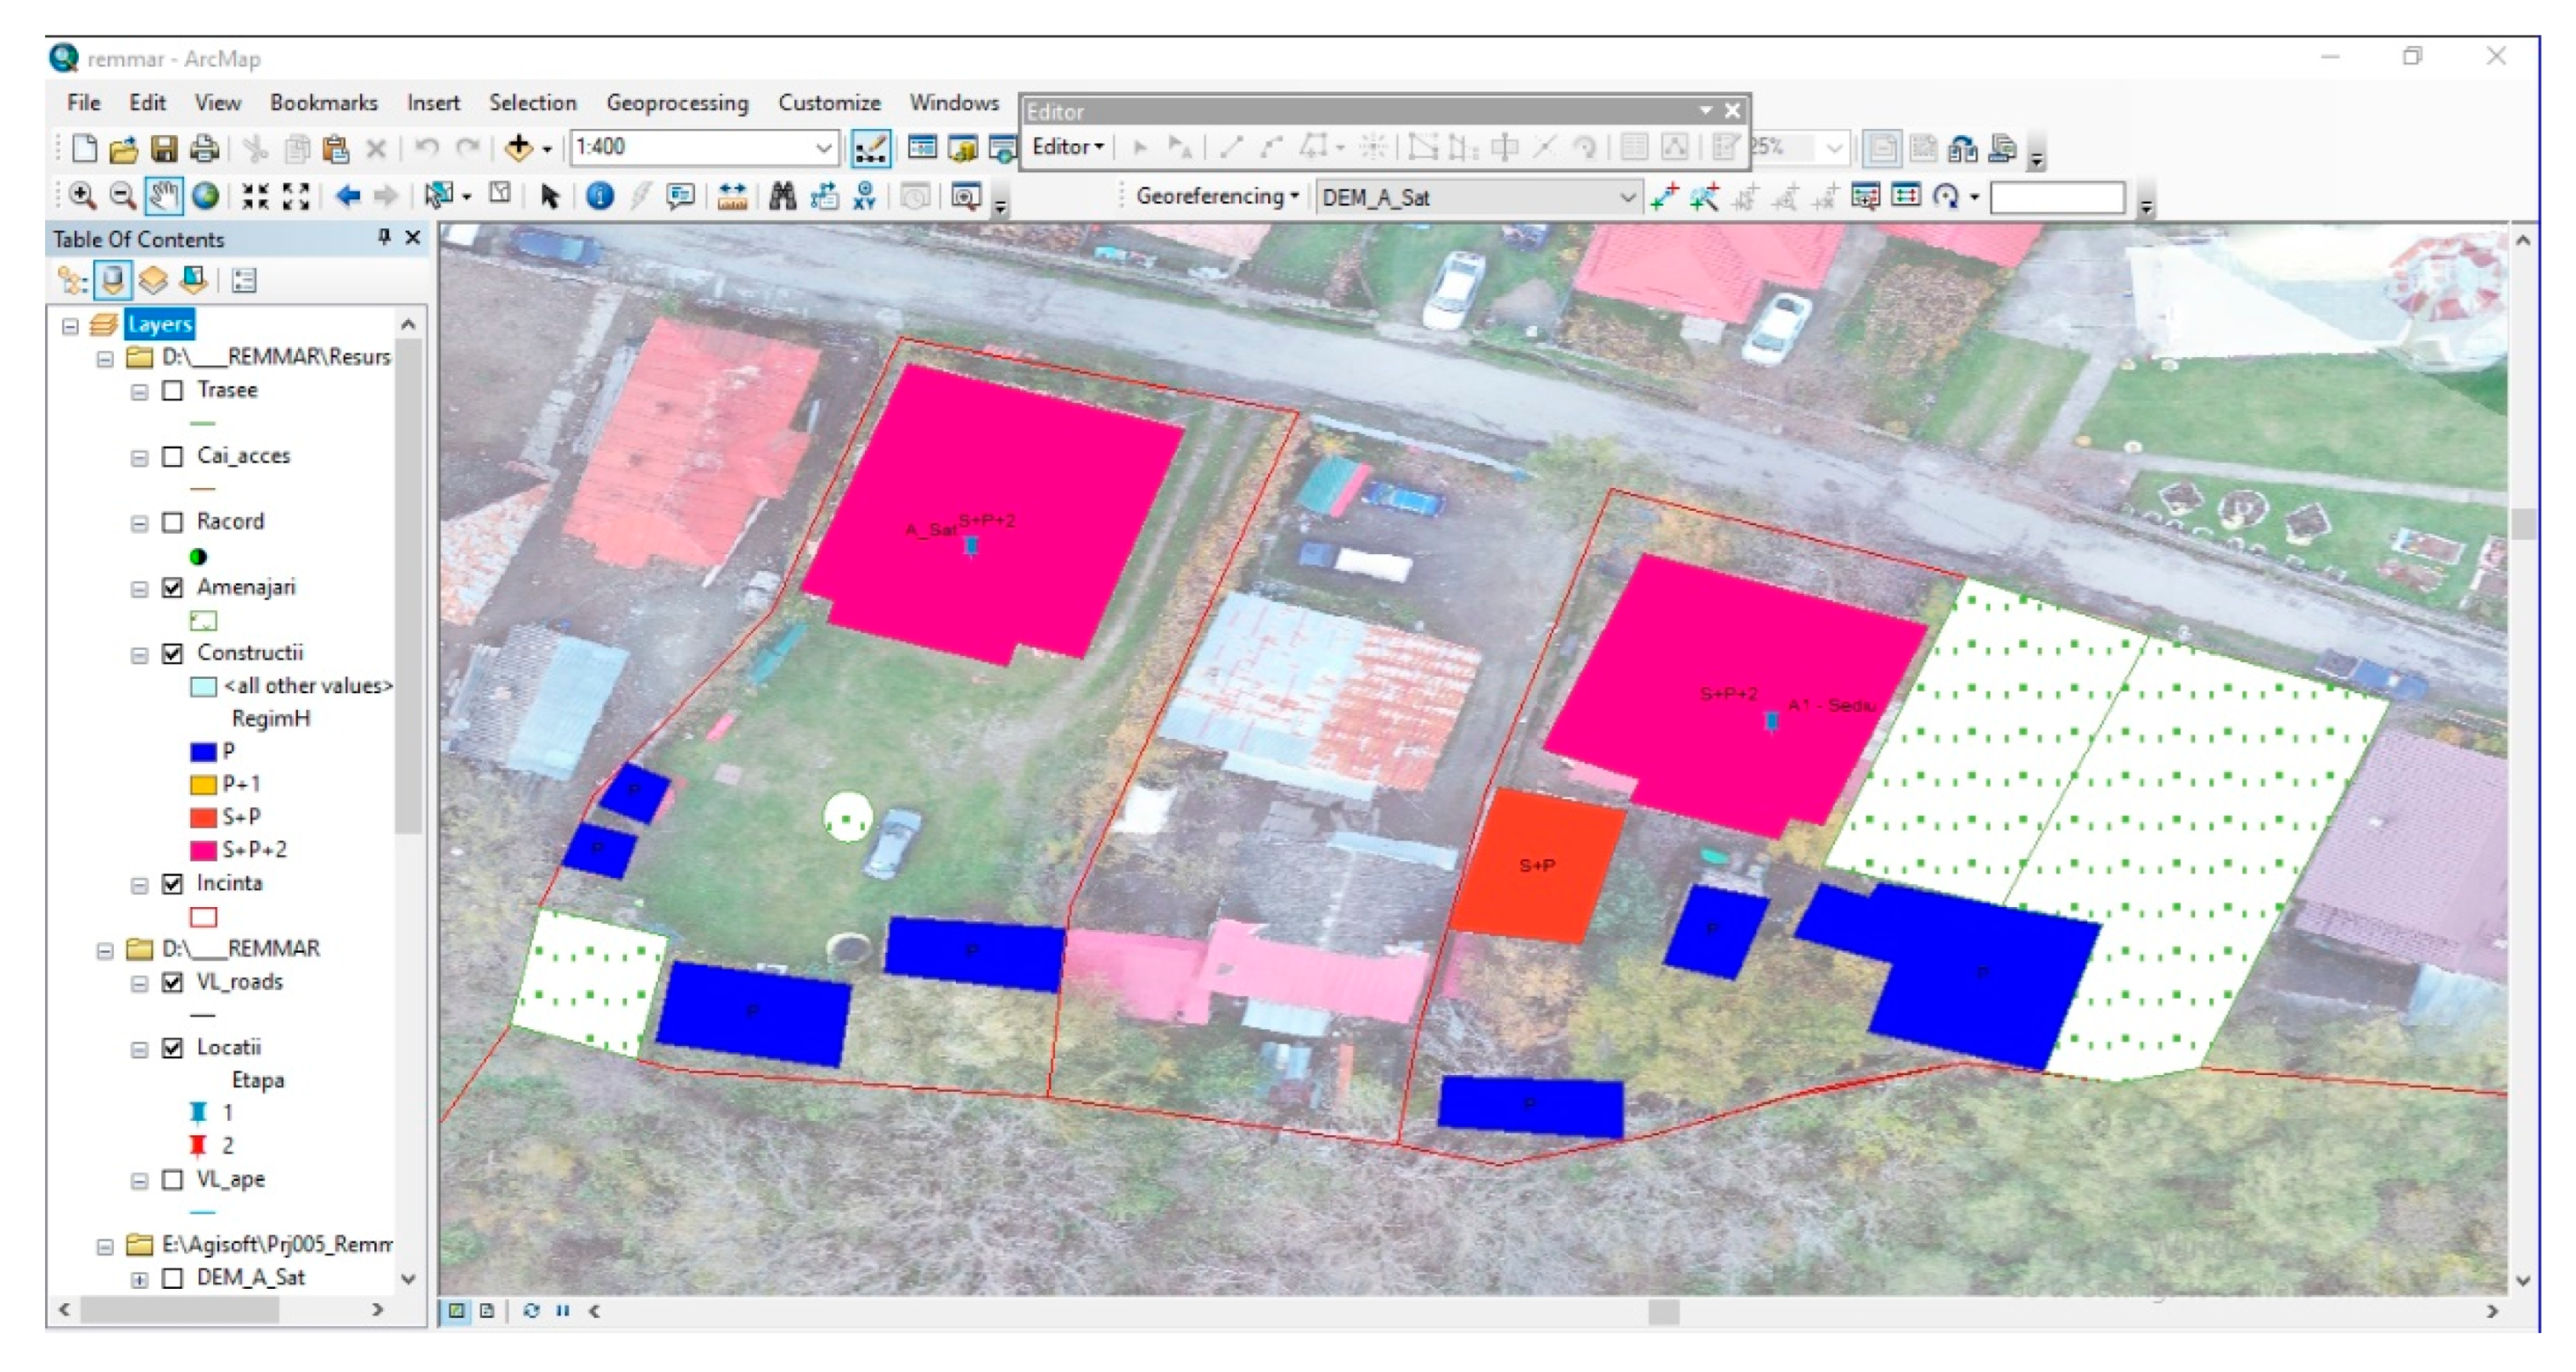Select the Identify info tool
Viewport: 2576px width, 1372px height.
click(x=600, y=196)
